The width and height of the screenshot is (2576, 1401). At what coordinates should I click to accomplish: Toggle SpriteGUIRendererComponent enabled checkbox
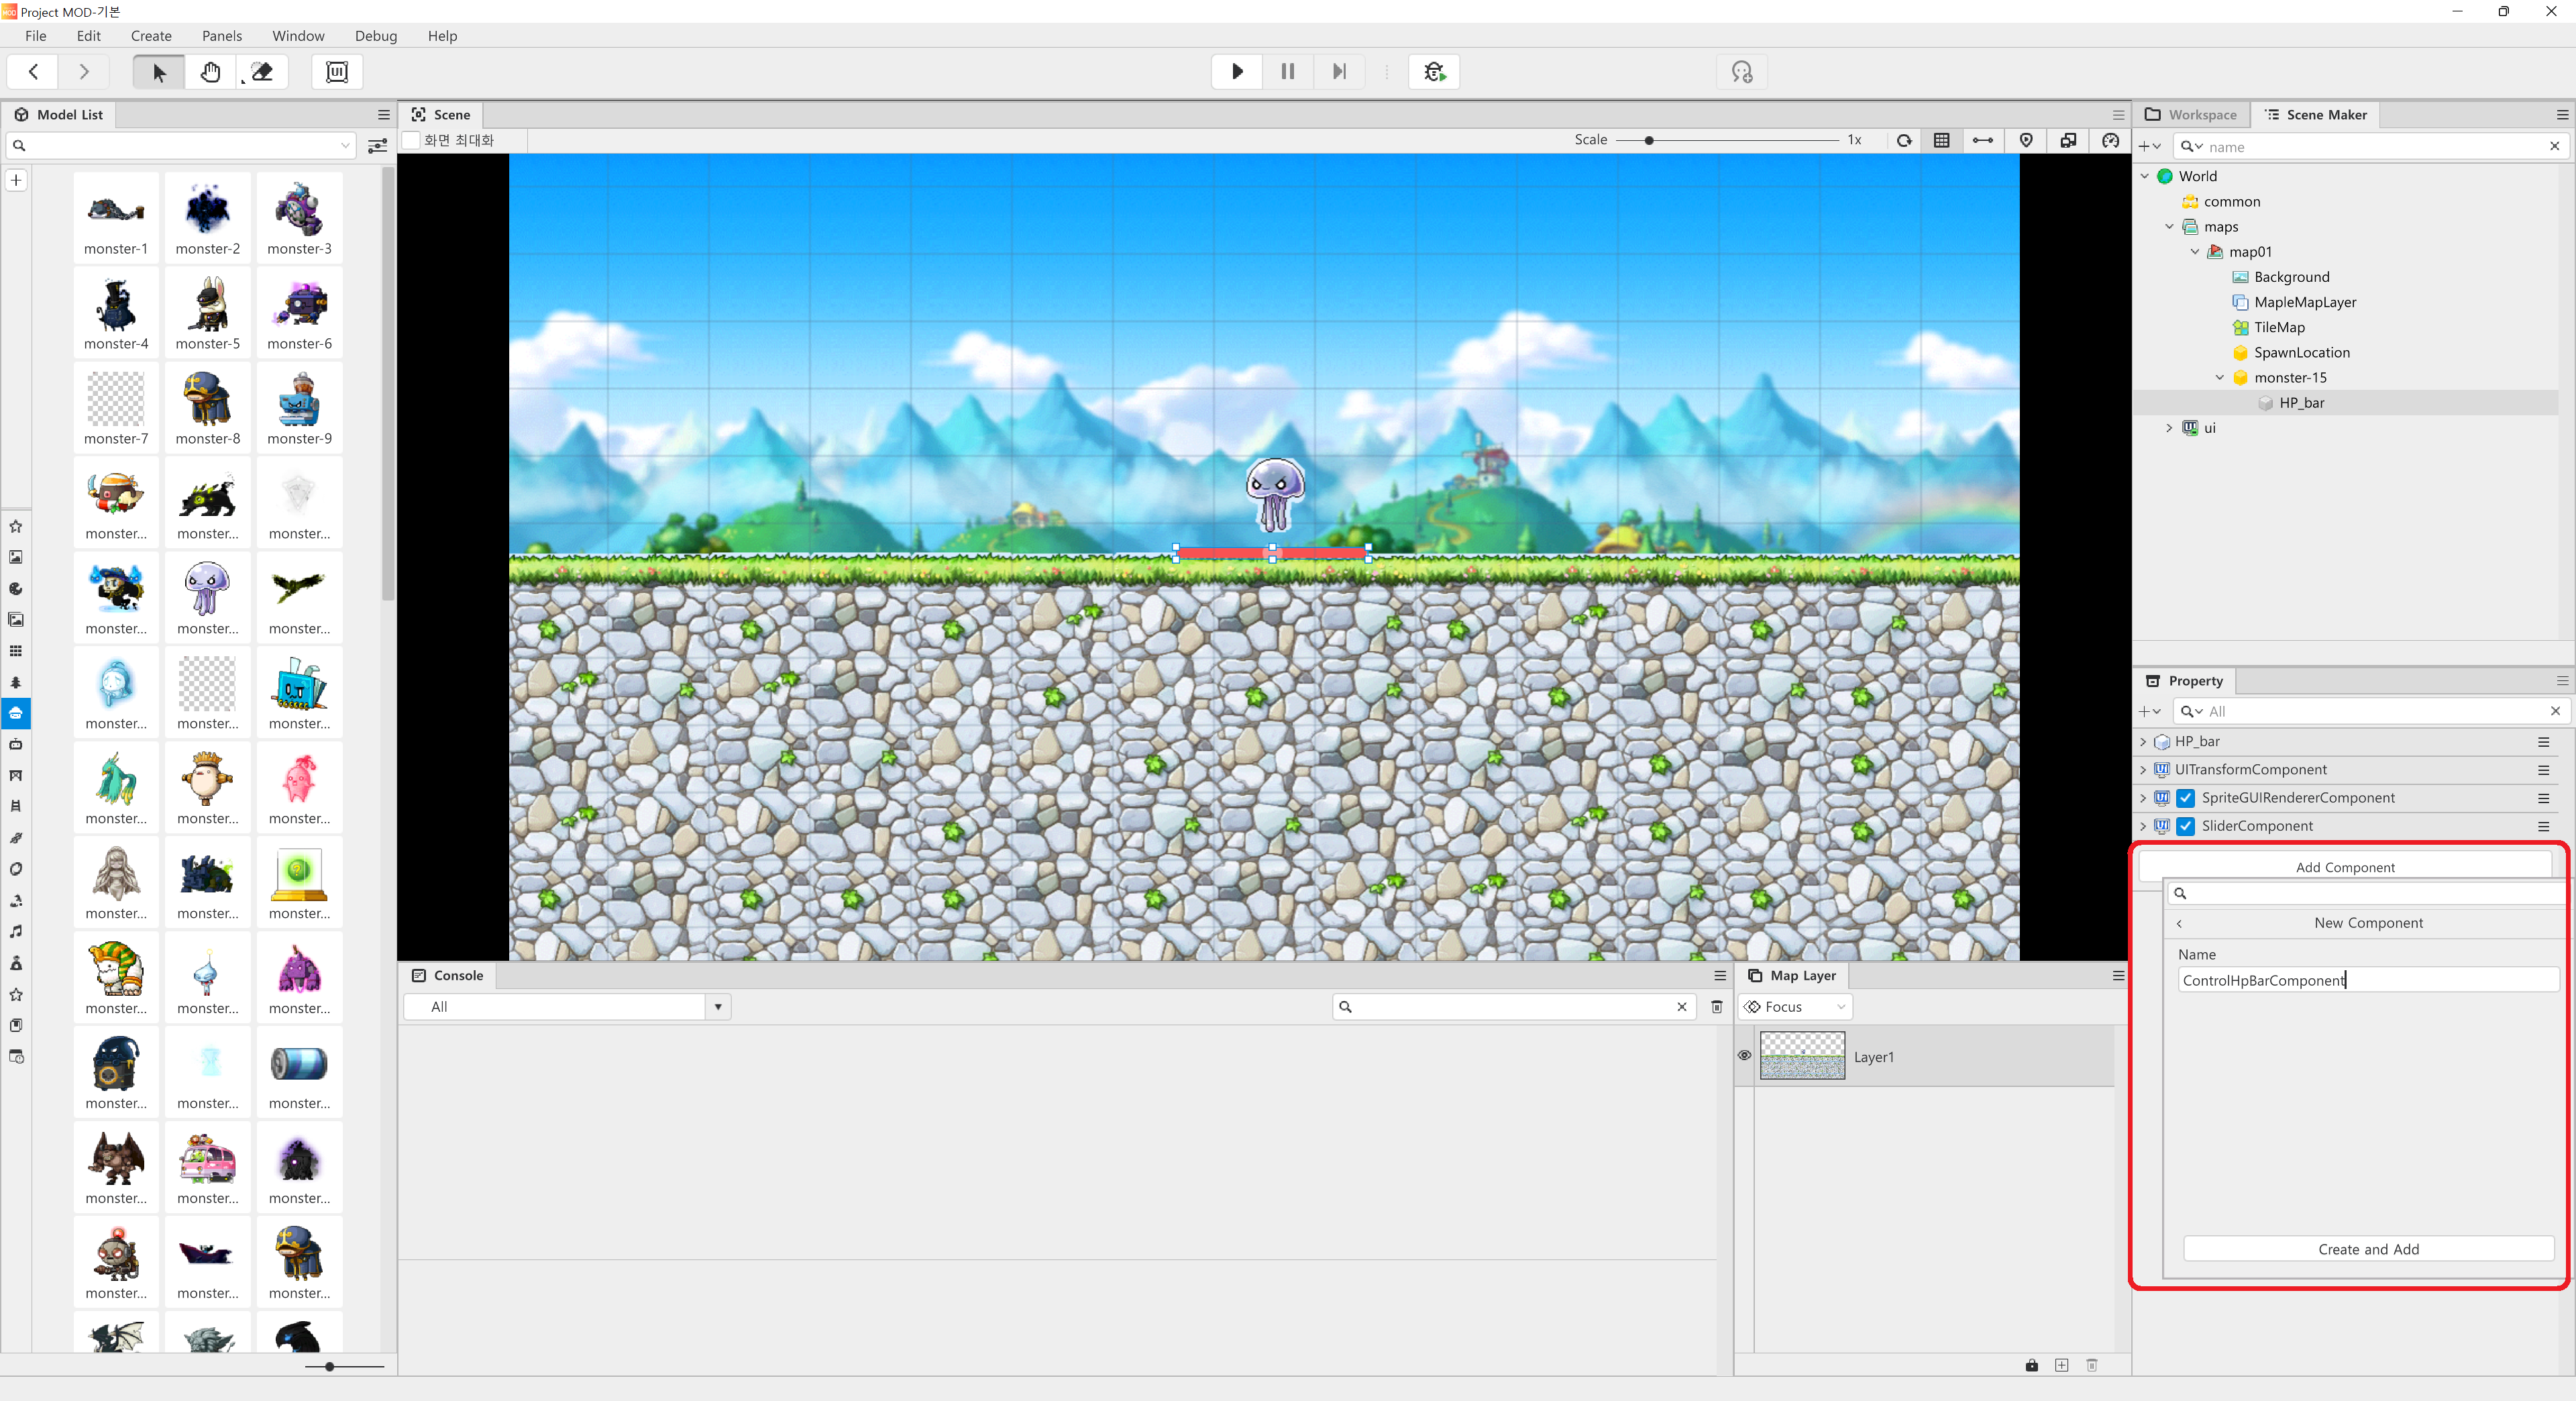2186,798
